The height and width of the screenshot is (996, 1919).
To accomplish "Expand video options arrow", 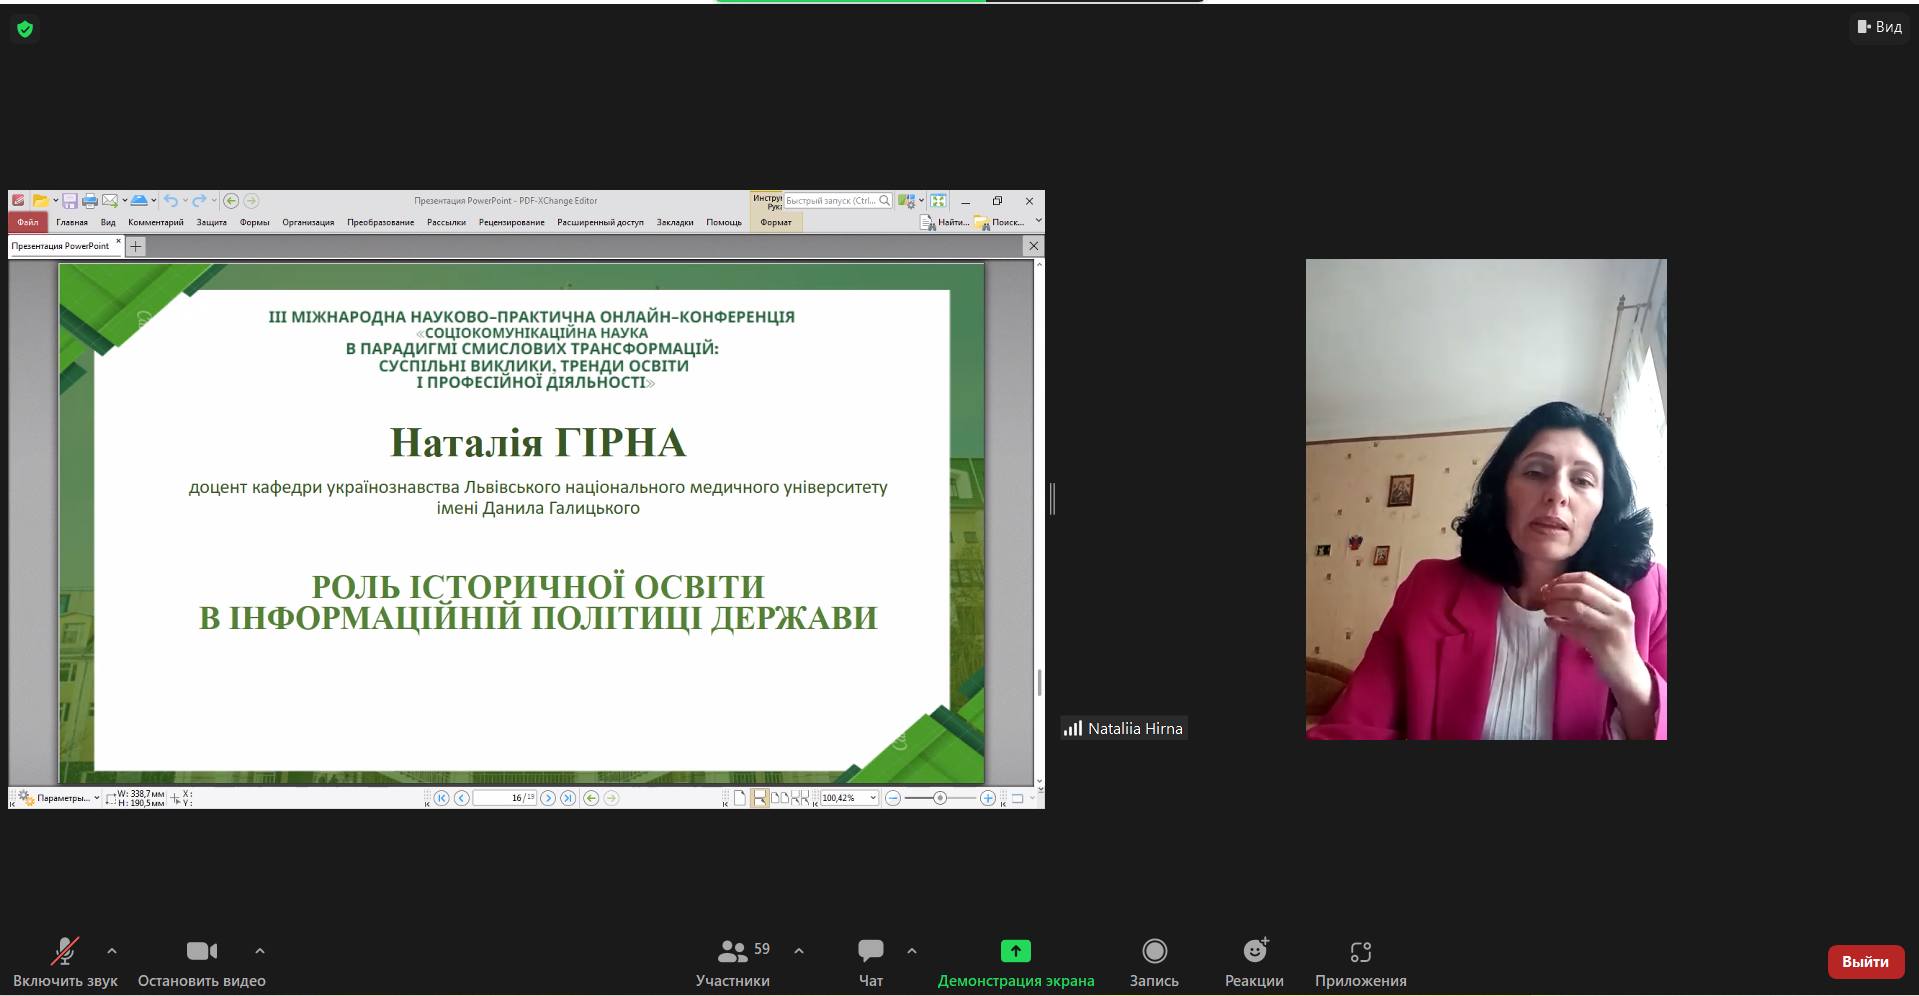I will tap(260, 951).
